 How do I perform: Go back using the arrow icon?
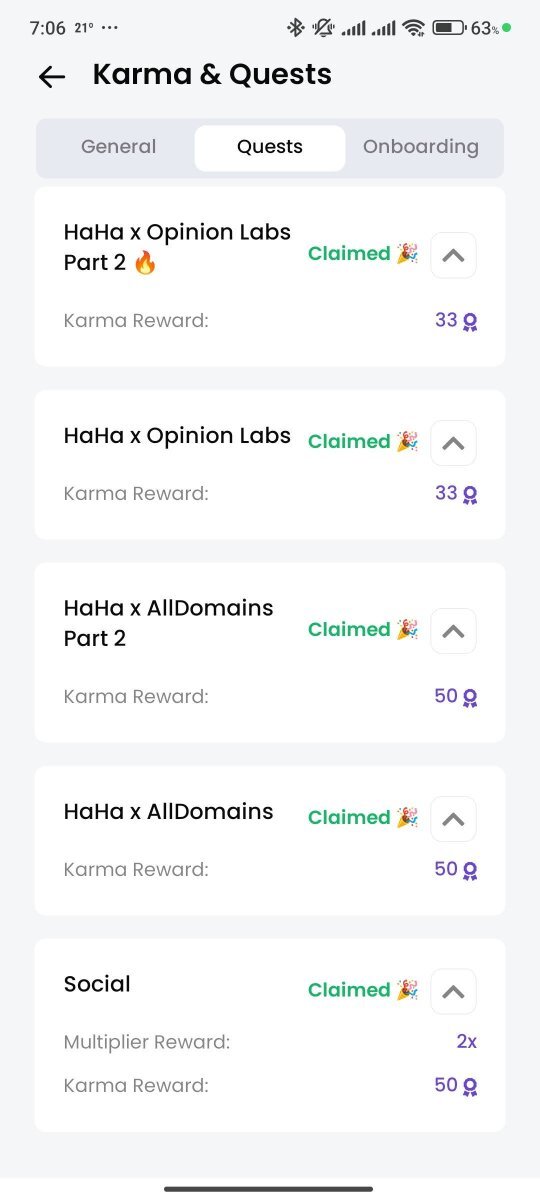pos(52,77)
